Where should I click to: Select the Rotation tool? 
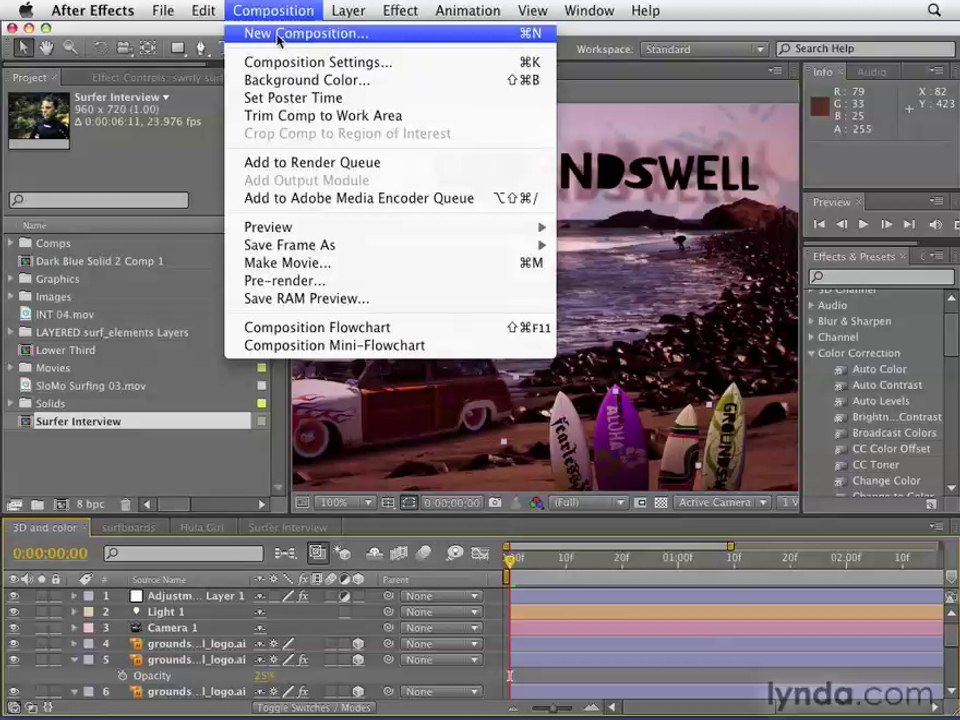click(x=100, y=48)
